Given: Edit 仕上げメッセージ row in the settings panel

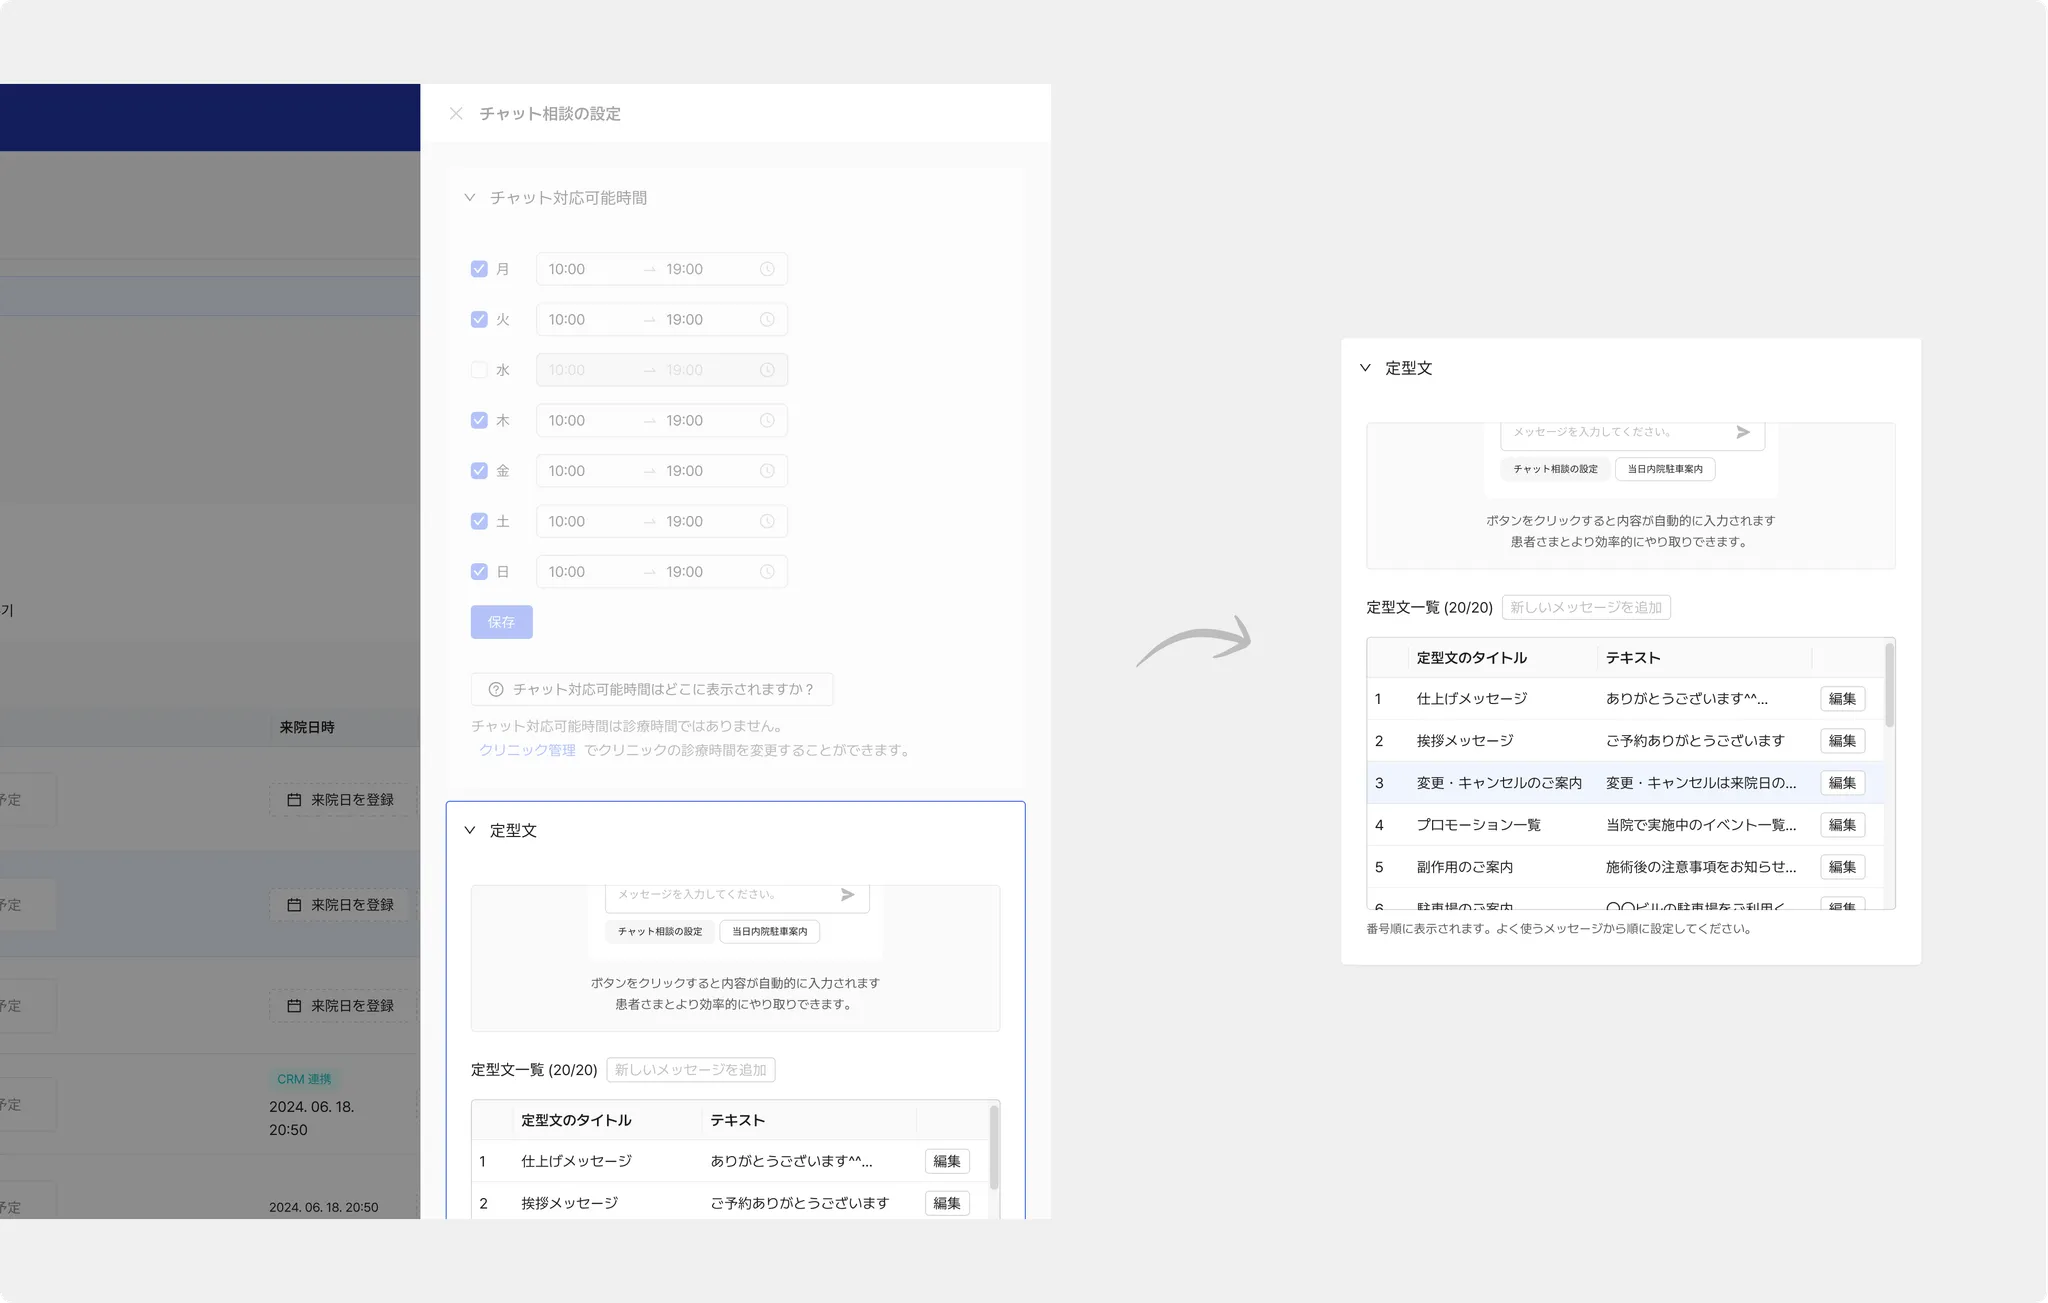Looking at the screenshot, I should pos(947,1162).
